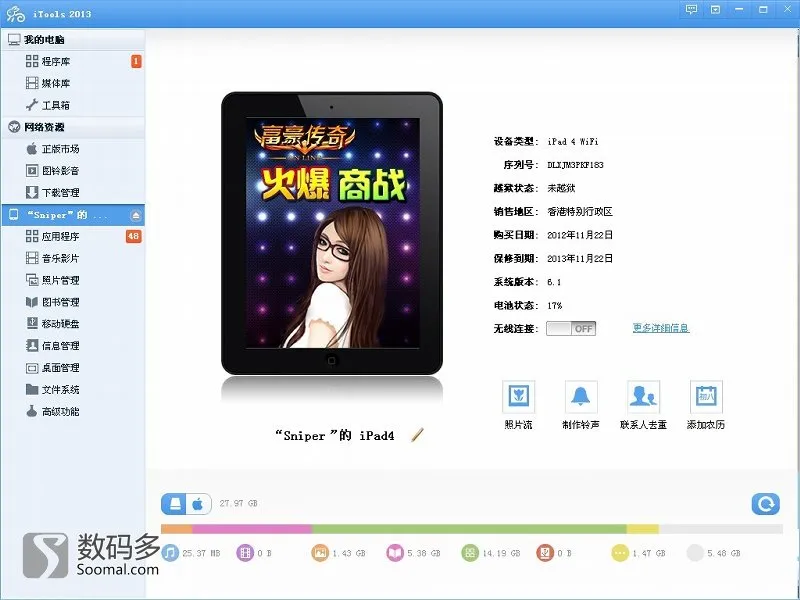
Task: Toggle the 无线连接 OFF switch
Action: 571,329
